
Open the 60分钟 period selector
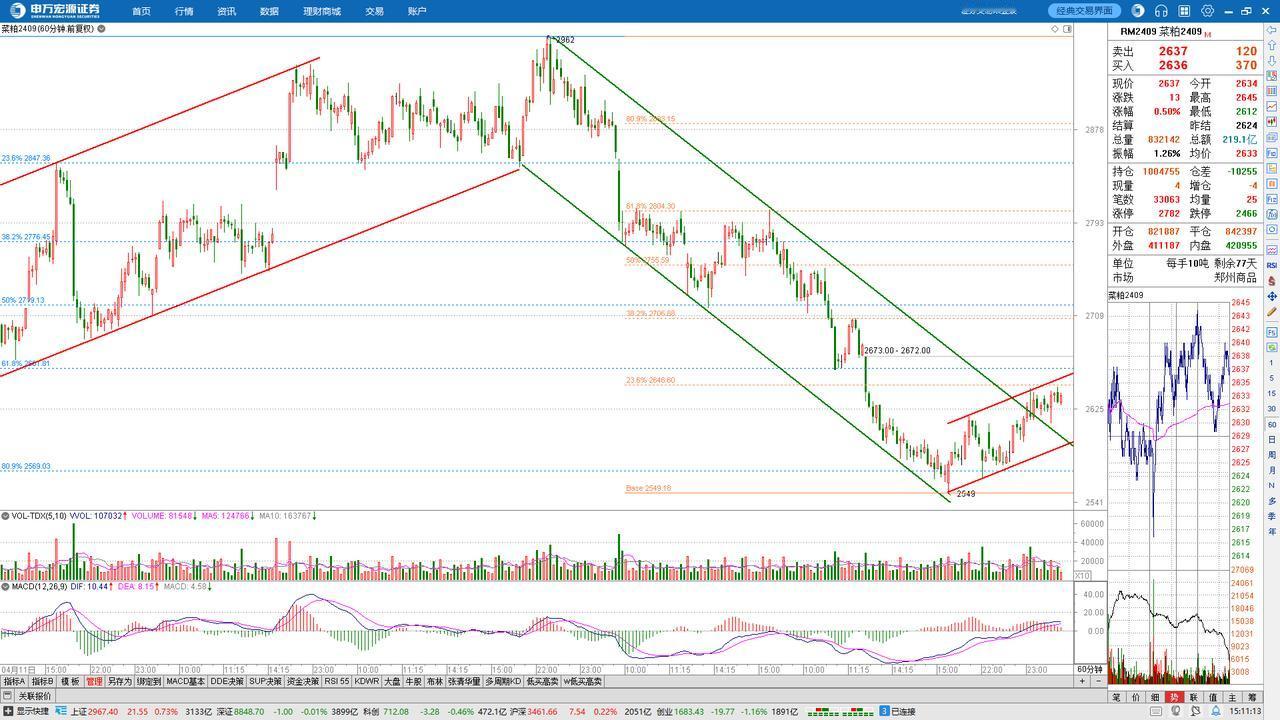point(1090,669)
